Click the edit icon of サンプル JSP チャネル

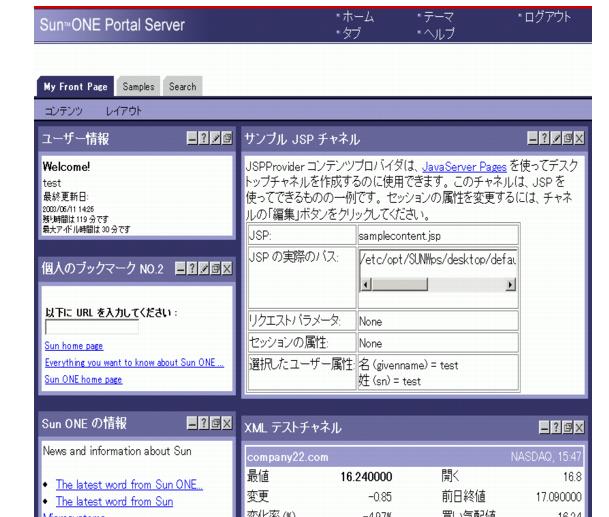[x=556, y=138]
